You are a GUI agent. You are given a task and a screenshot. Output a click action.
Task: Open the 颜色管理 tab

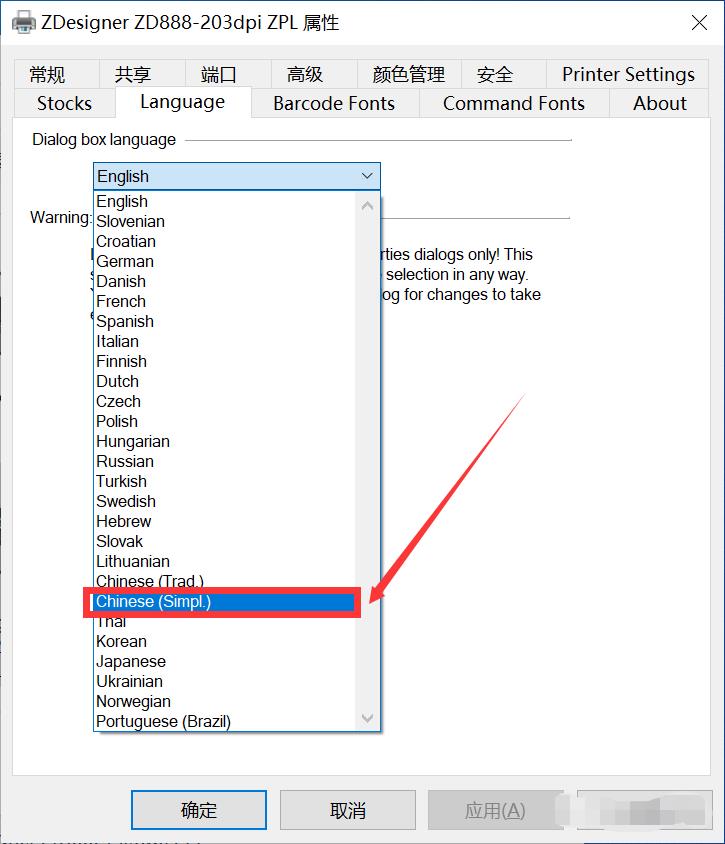(x=408, y=75)
